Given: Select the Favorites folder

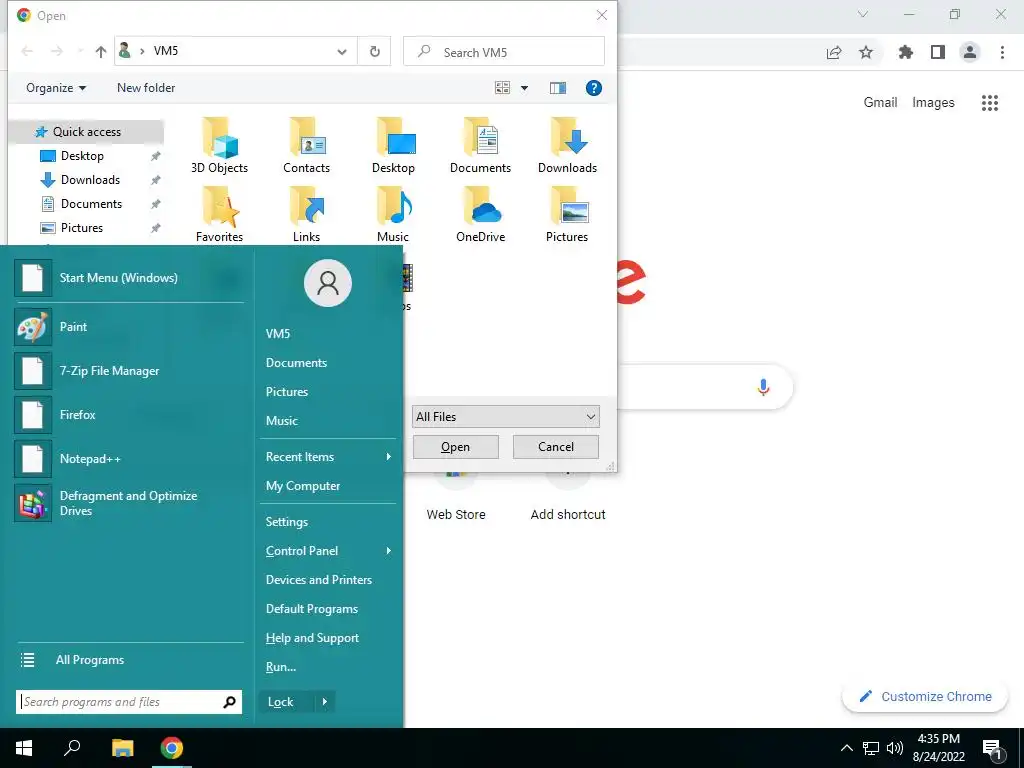Looking at the screenshot, I should pos(219,215).
